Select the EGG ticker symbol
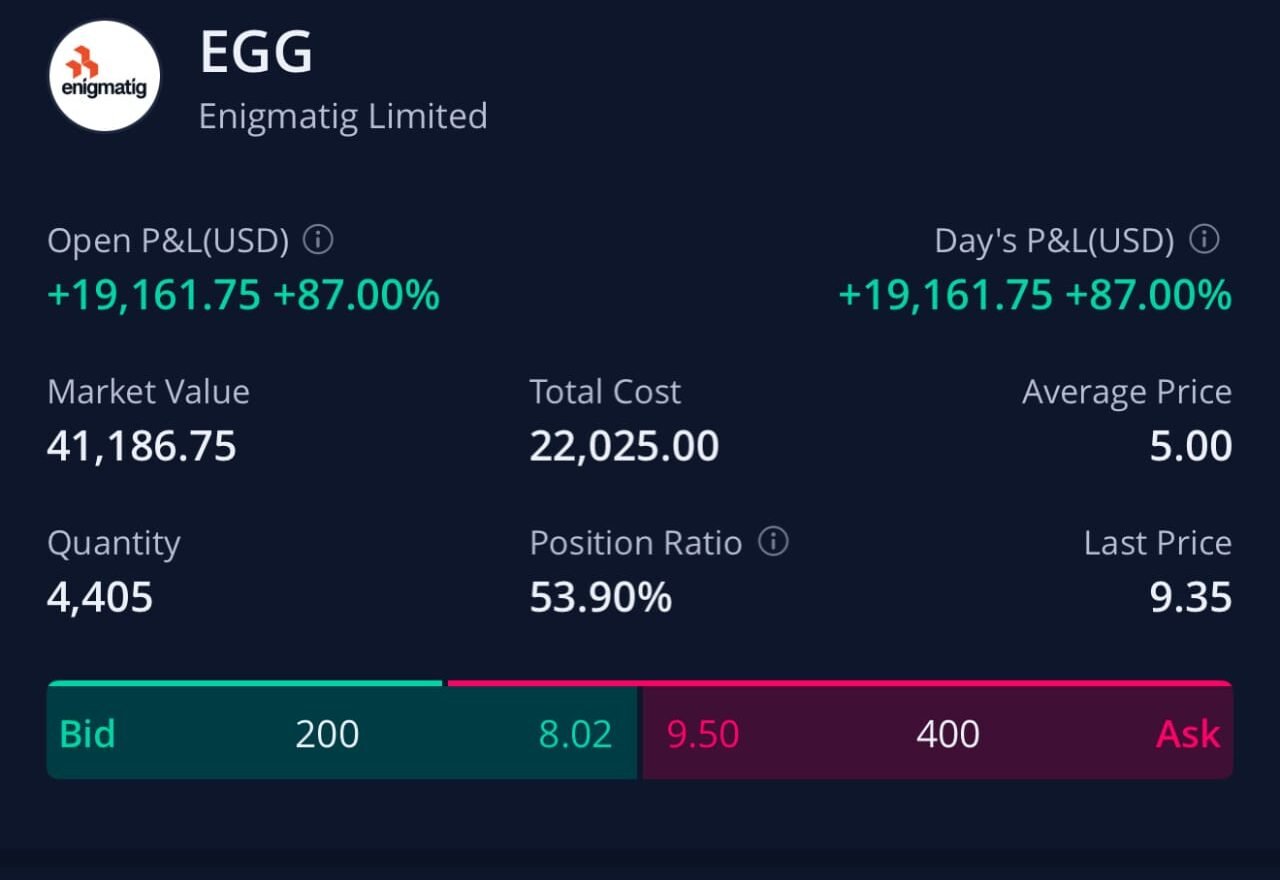 [256, 52]
